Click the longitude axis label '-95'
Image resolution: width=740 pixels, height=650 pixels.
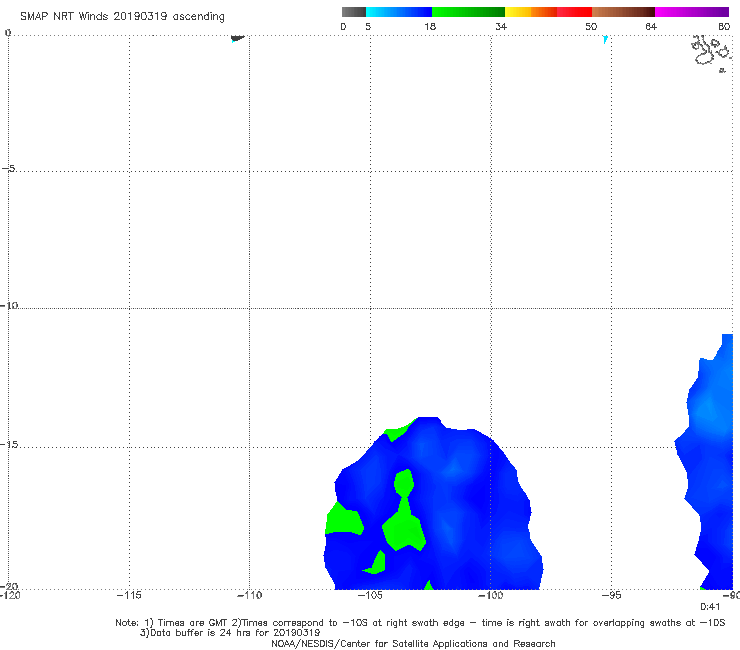(x=612, y=595)
